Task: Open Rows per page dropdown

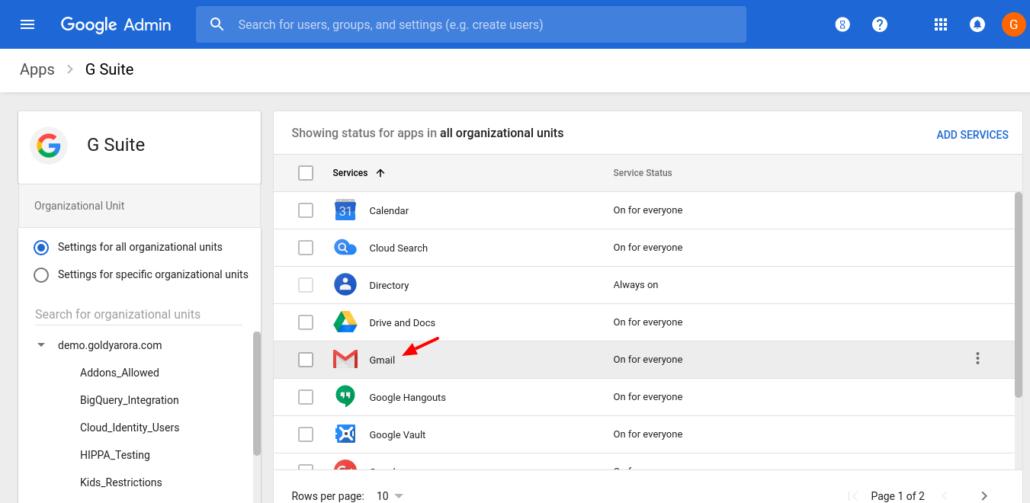Action: tap(390, 496)
